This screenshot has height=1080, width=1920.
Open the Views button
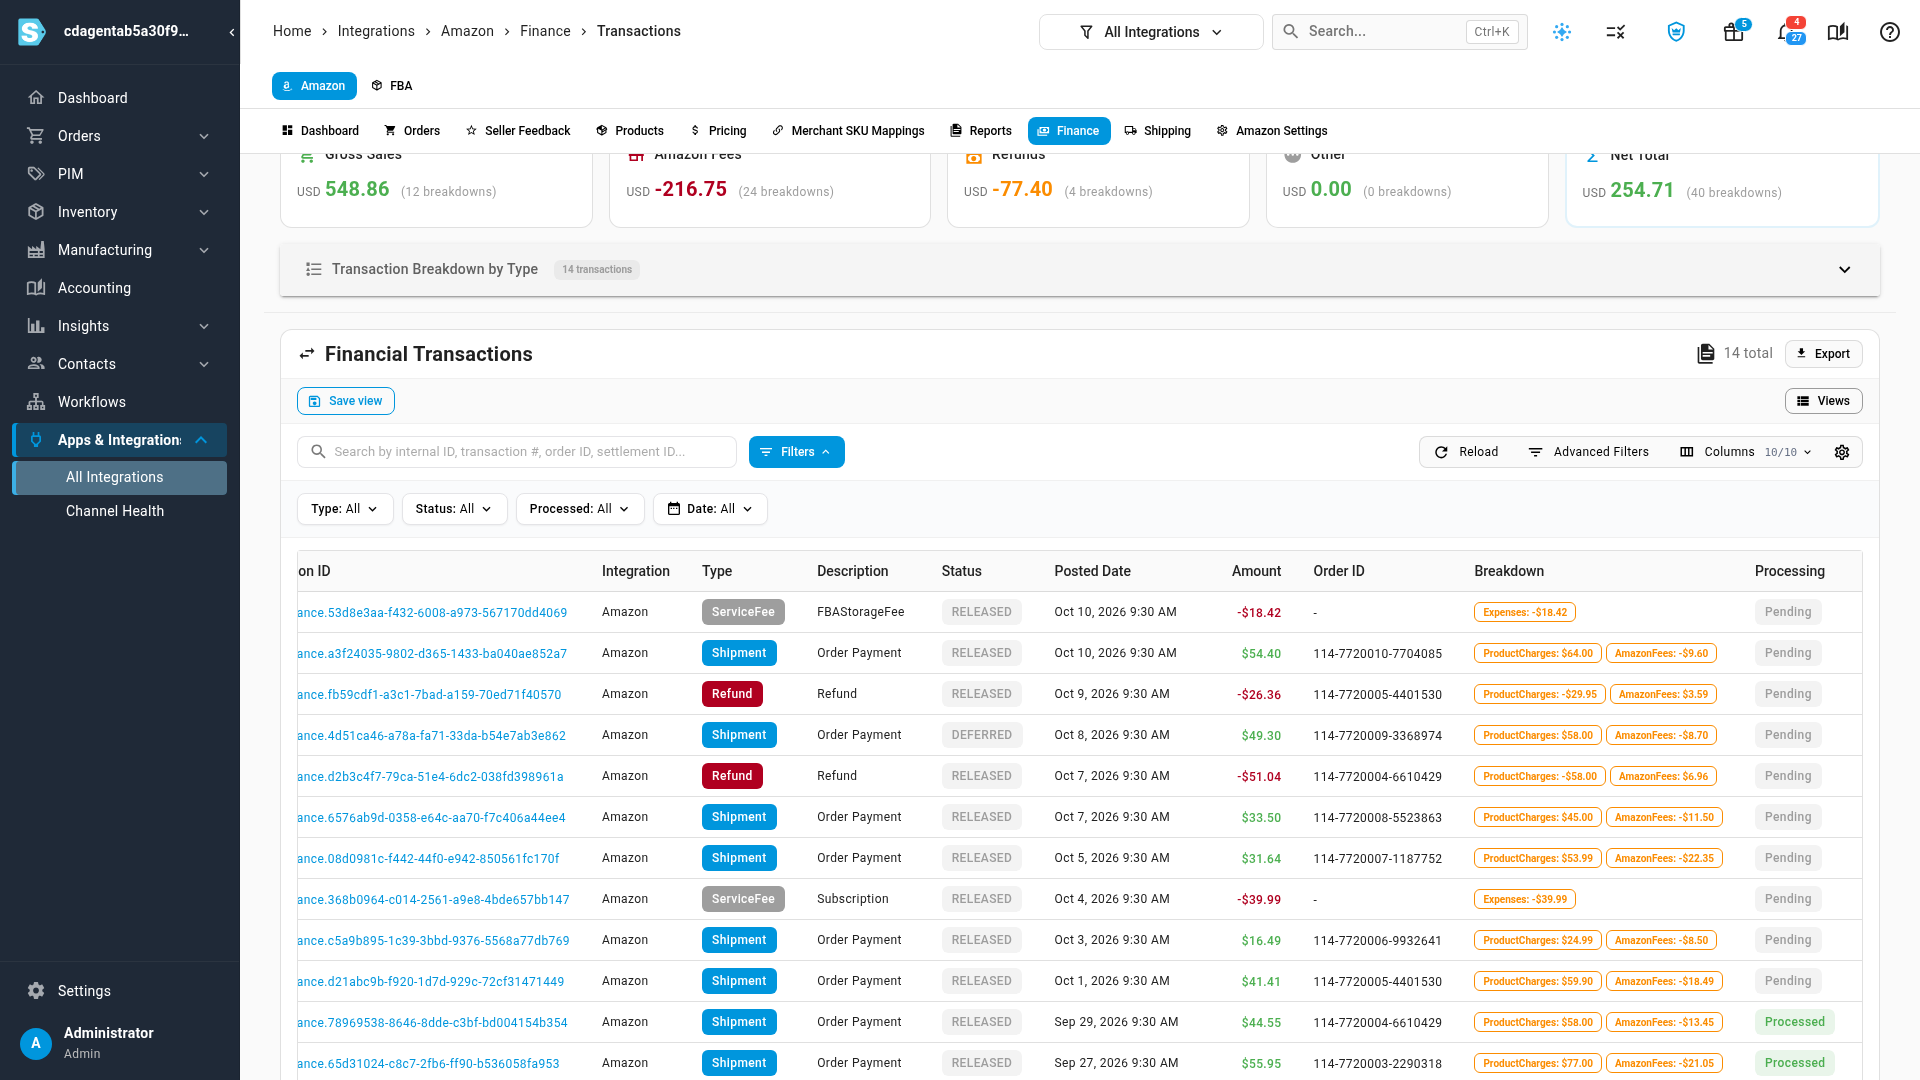[x=1823, y=401]
